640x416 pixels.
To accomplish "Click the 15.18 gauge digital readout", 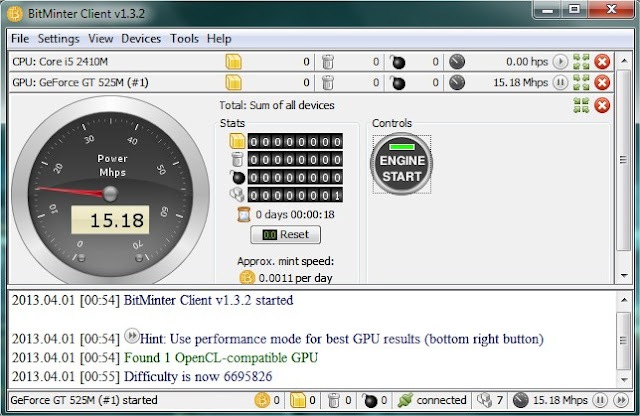I will [x=110, y=220].
